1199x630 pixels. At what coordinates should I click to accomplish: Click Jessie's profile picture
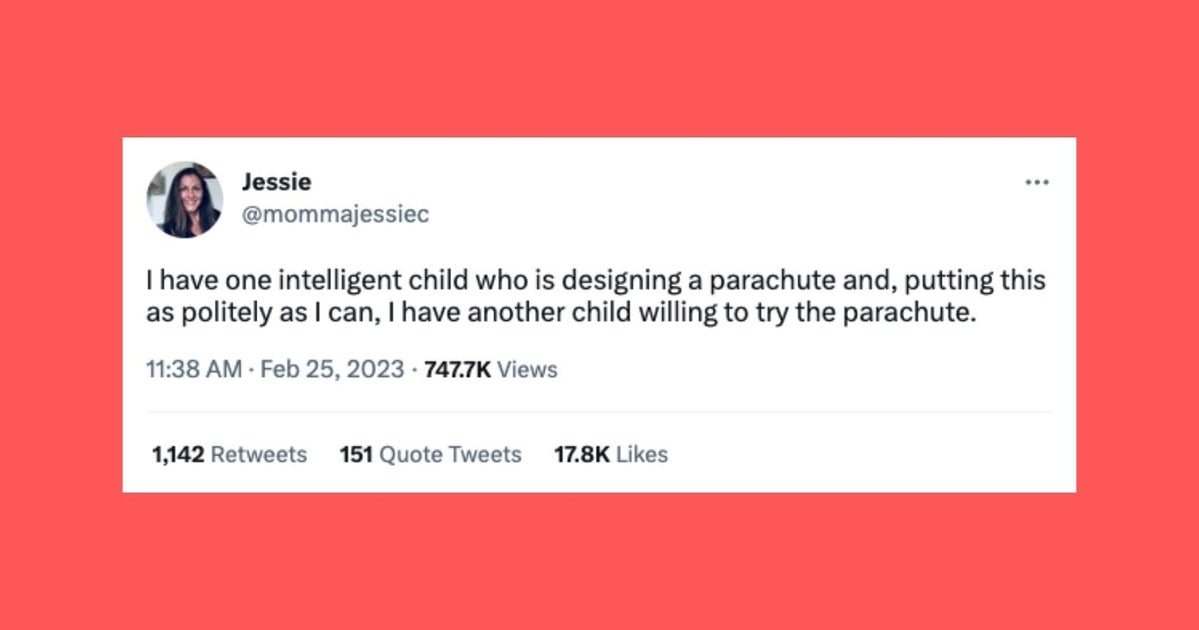(185, 197)
